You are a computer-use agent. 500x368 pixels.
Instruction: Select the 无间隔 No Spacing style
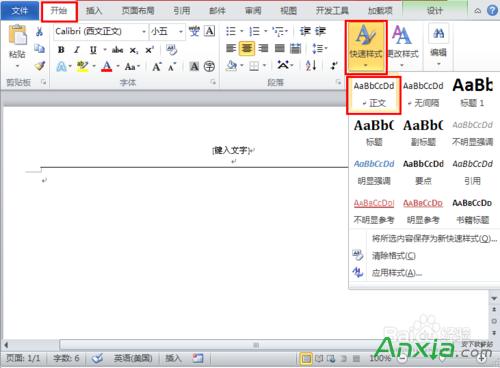pos(423,94)
